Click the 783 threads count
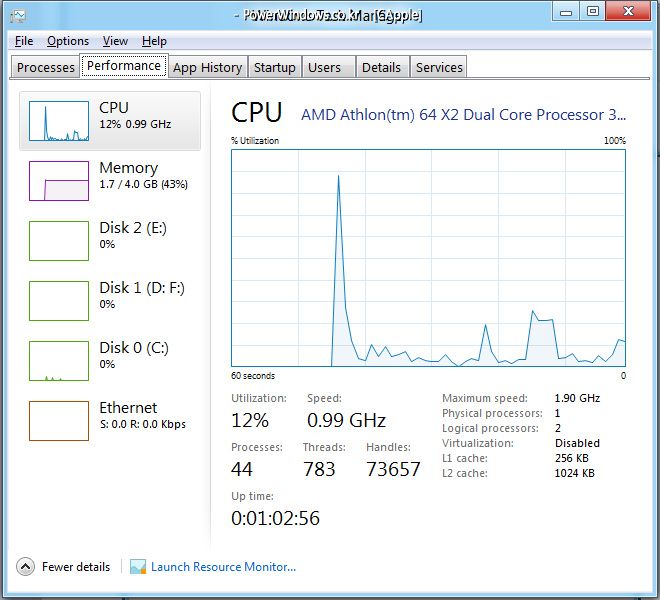 pyautogui.click(x=319, y=469)
